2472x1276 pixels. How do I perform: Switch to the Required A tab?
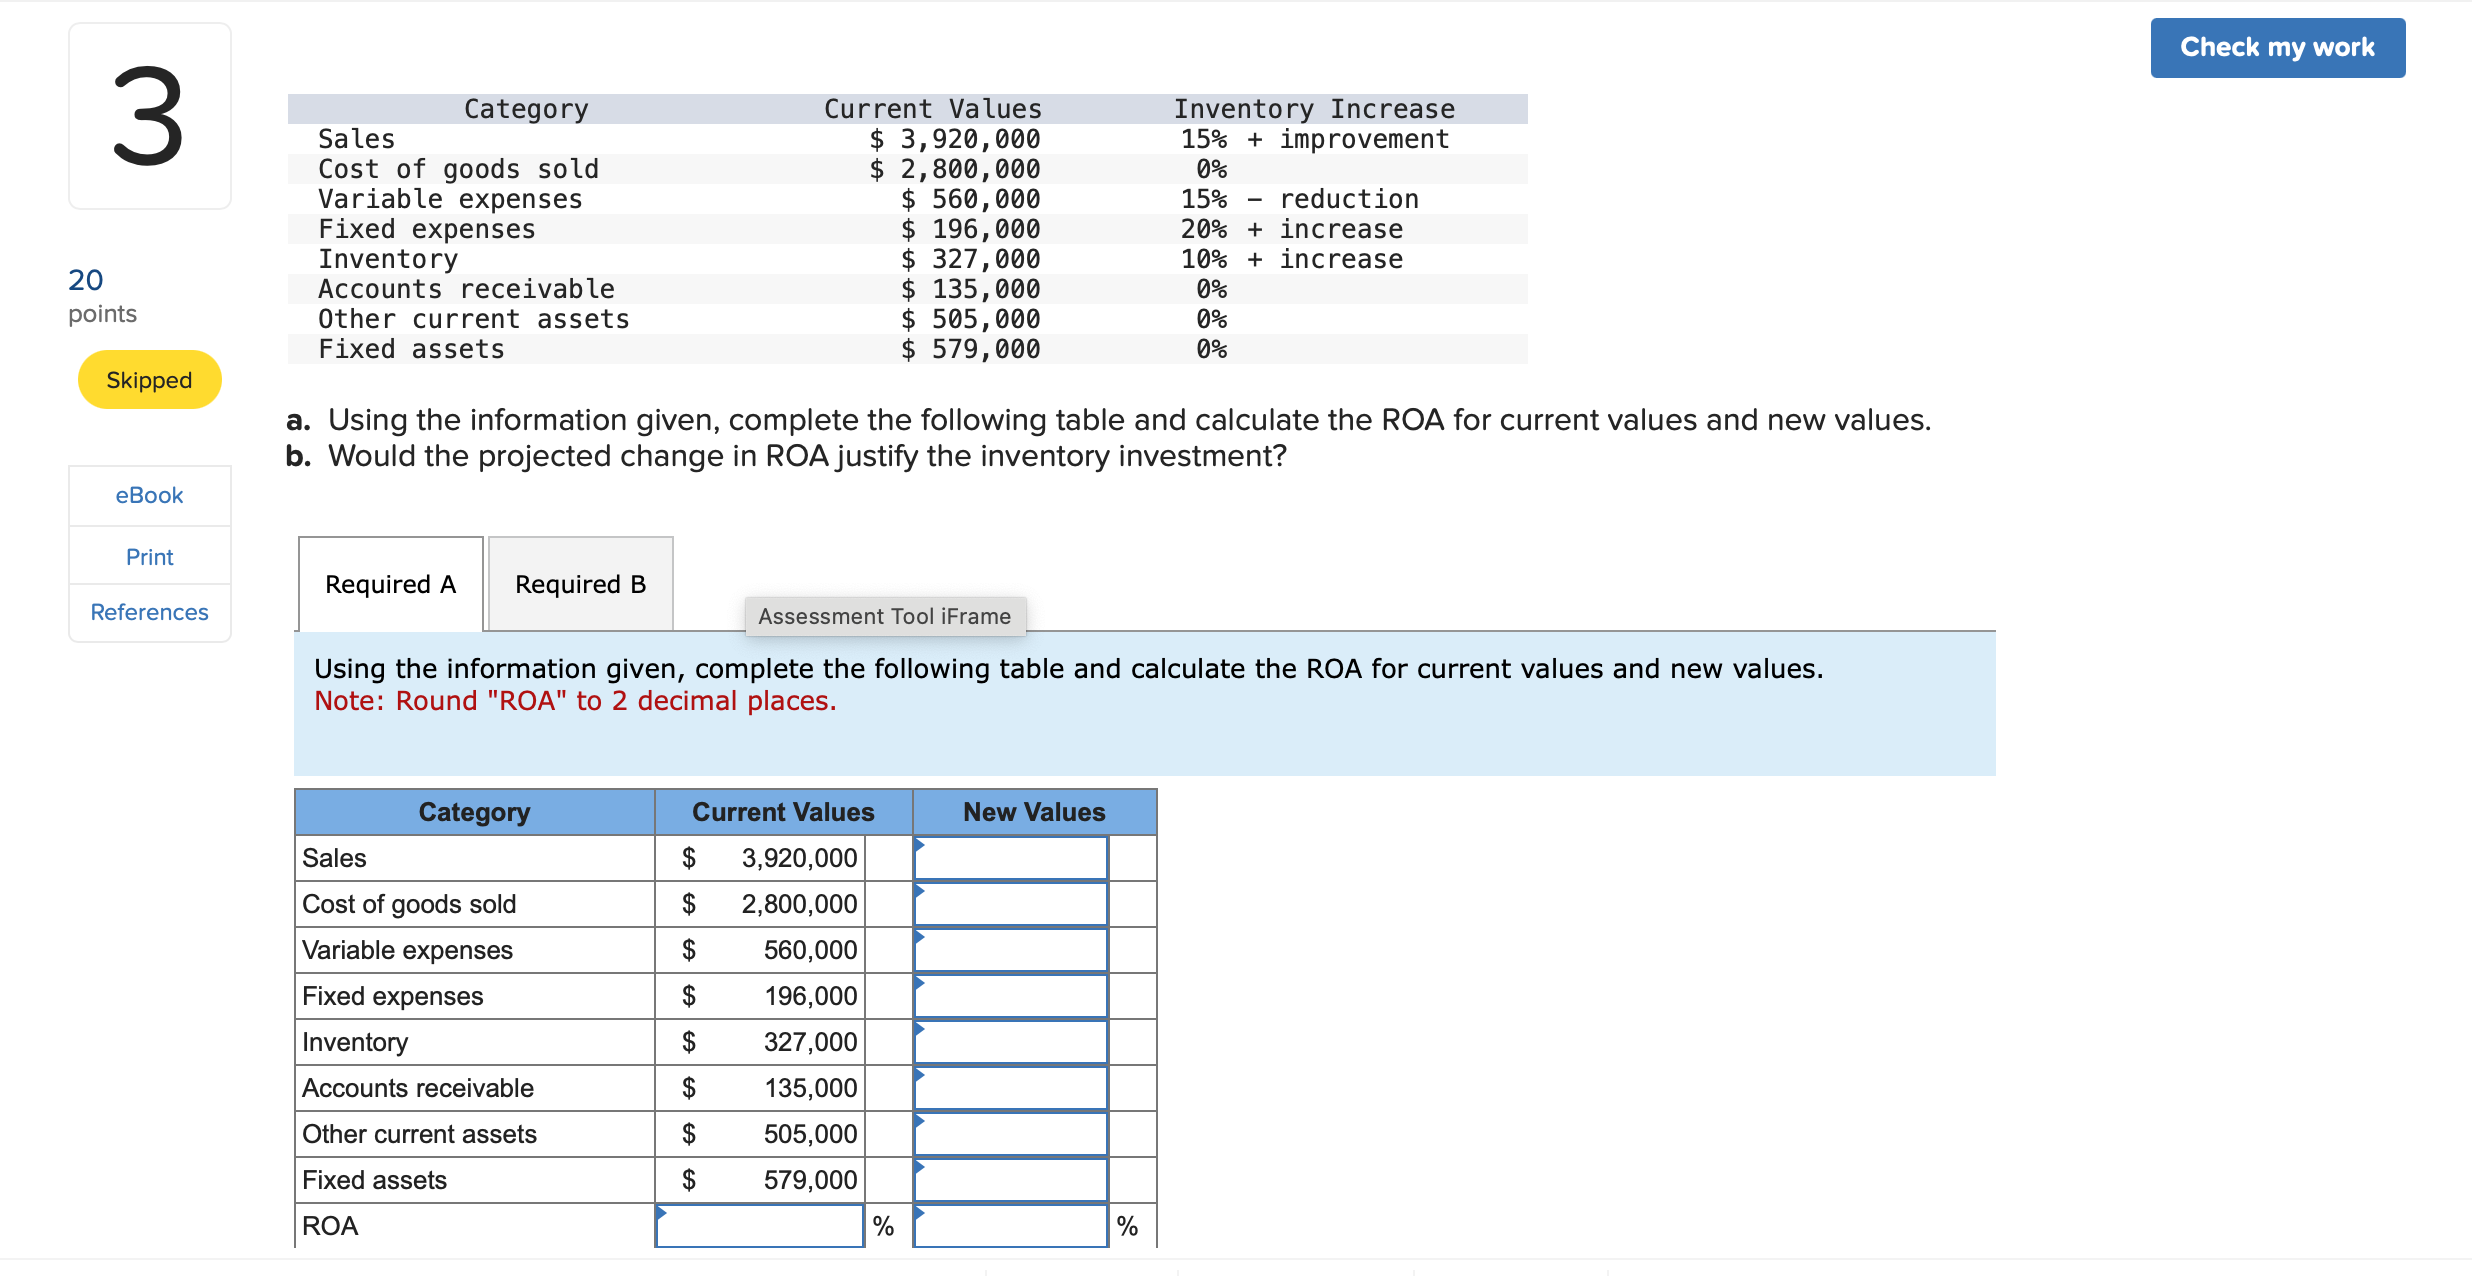(390, 584)
